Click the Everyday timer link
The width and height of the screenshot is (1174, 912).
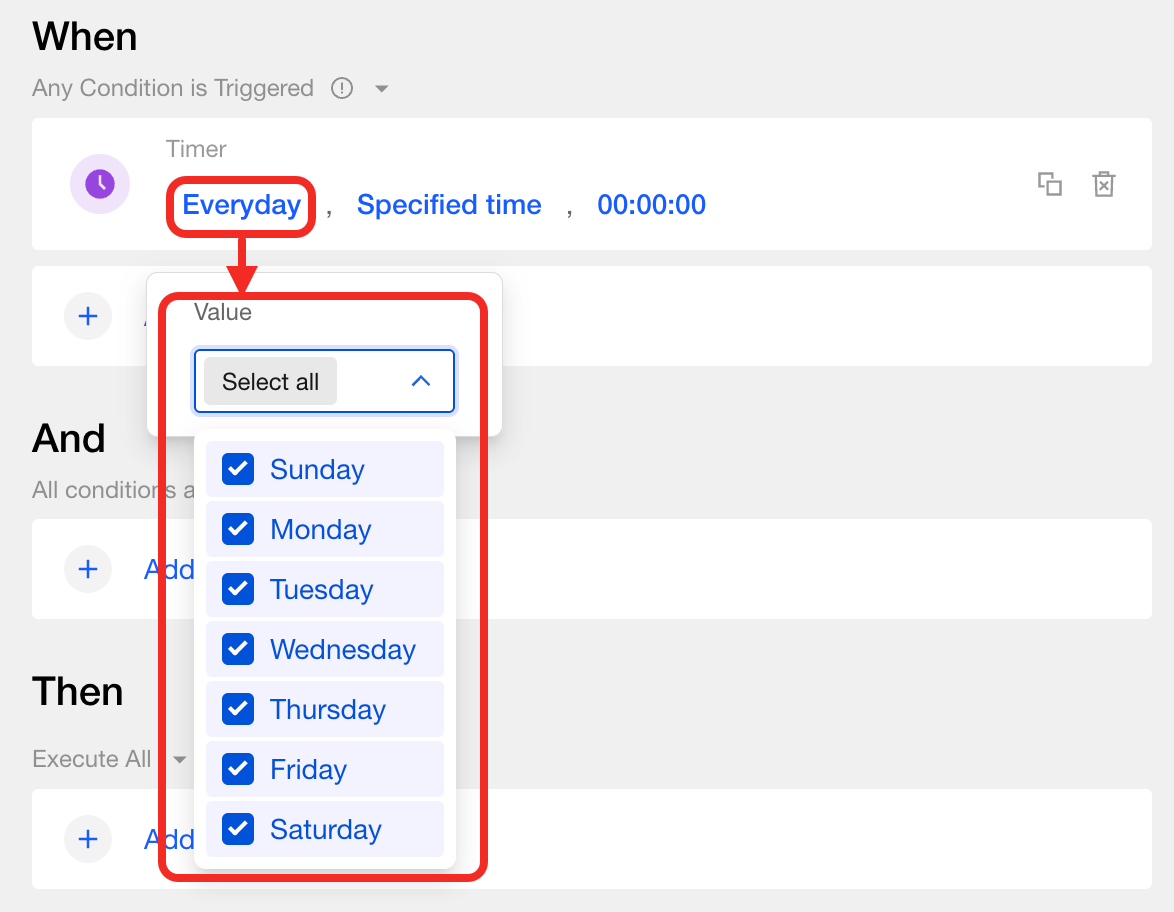click(241, 205)
